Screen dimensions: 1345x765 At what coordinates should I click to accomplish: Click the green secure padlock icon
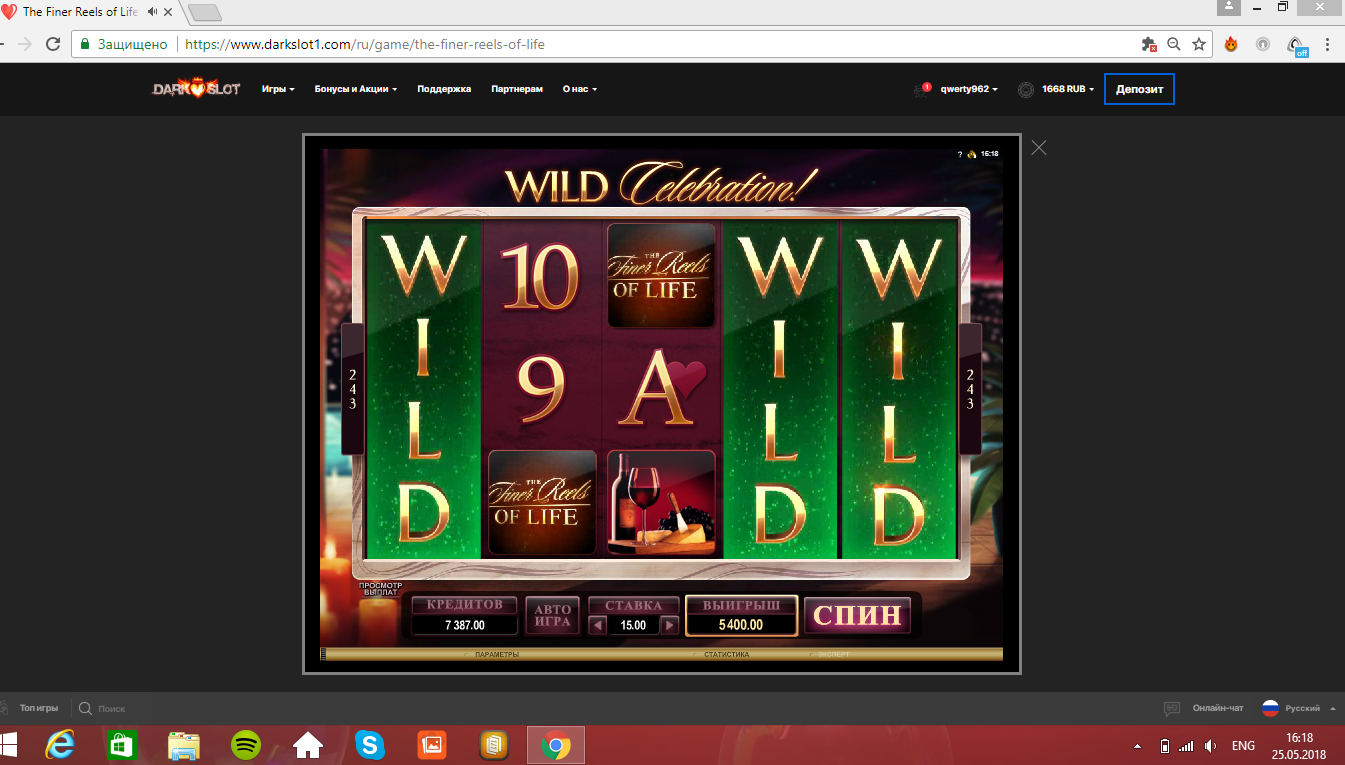(85, 44)
